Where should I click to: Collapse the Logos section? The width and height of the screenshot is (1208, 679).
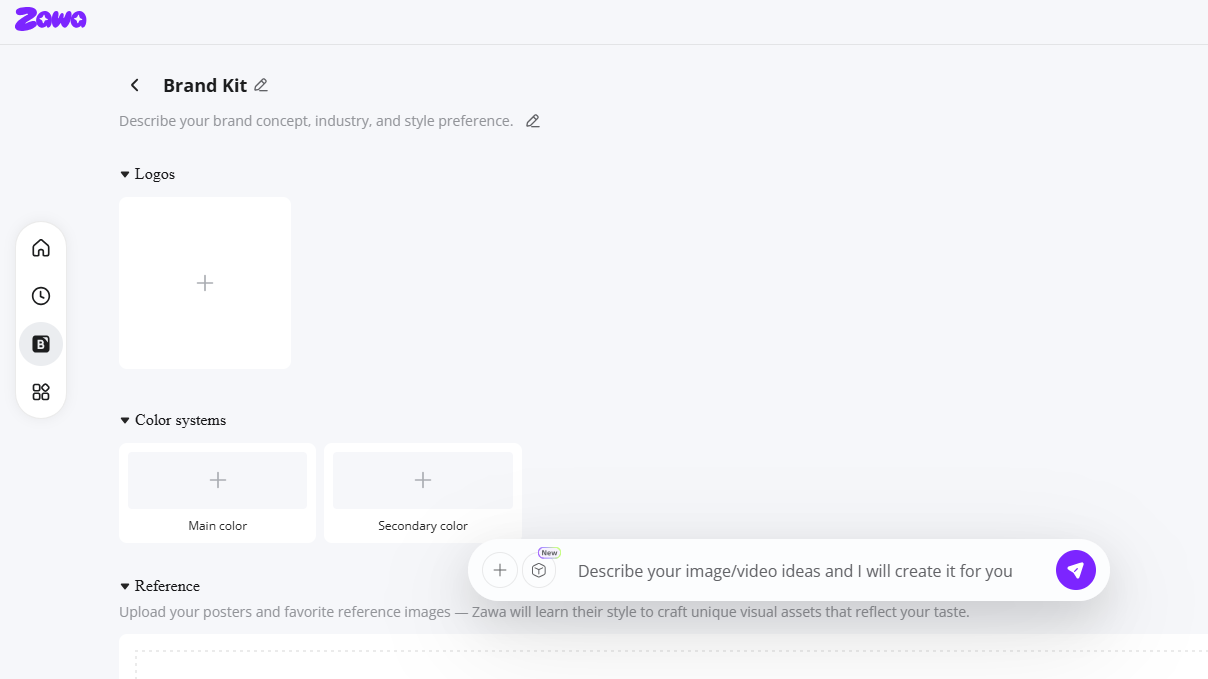(x=125, y=175)
